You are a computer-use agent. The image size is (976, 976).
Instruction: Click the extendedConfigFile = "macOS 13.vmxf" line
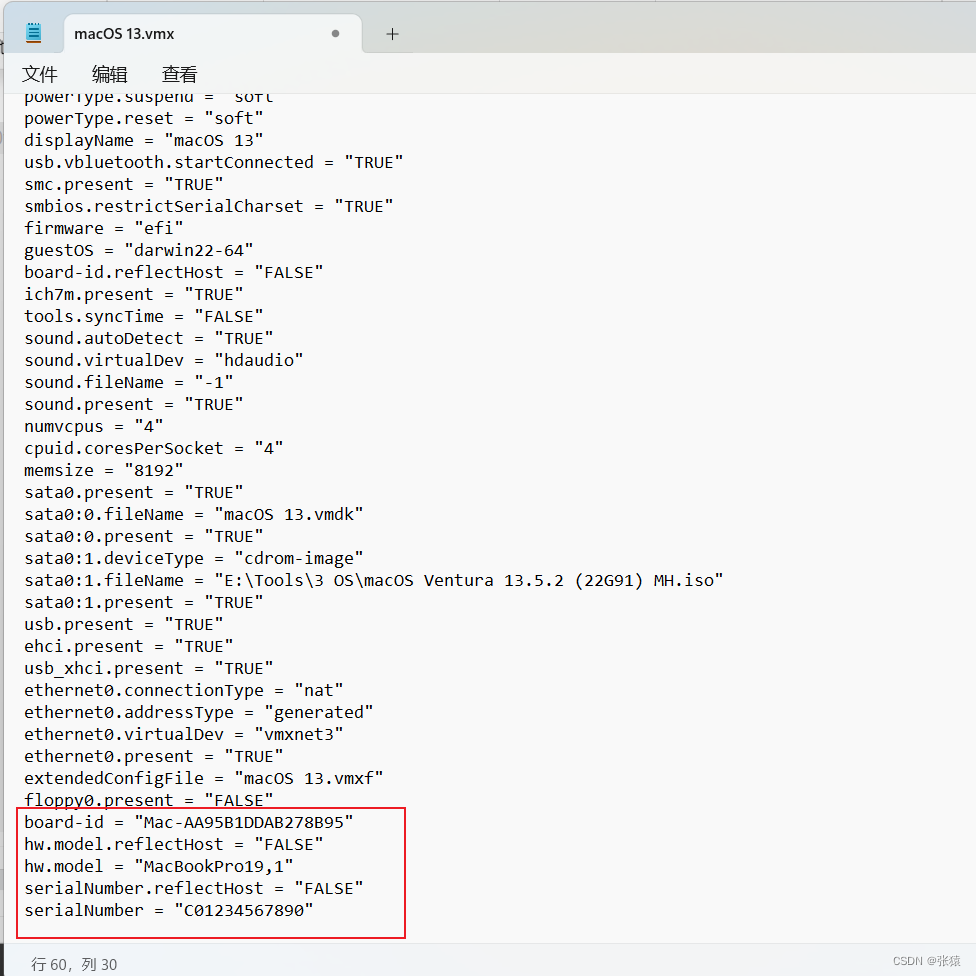pyautogui.click(x=204, y=778)
